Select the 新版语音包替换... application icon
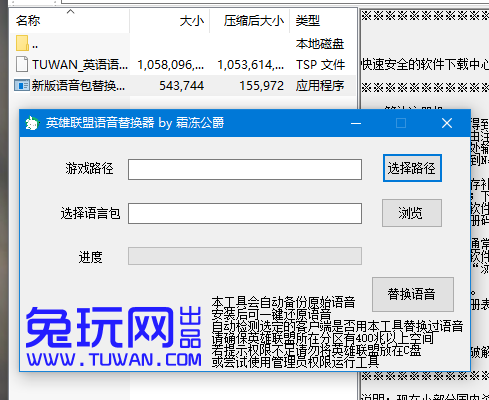The width and height of the screenshot is (489, 400). [22, 85]
